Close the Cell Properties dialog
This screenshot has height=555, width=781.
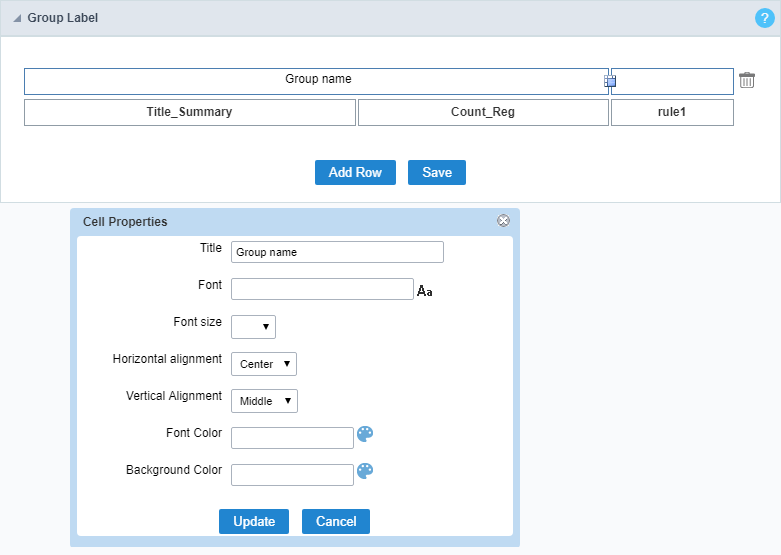coord(503,221)
